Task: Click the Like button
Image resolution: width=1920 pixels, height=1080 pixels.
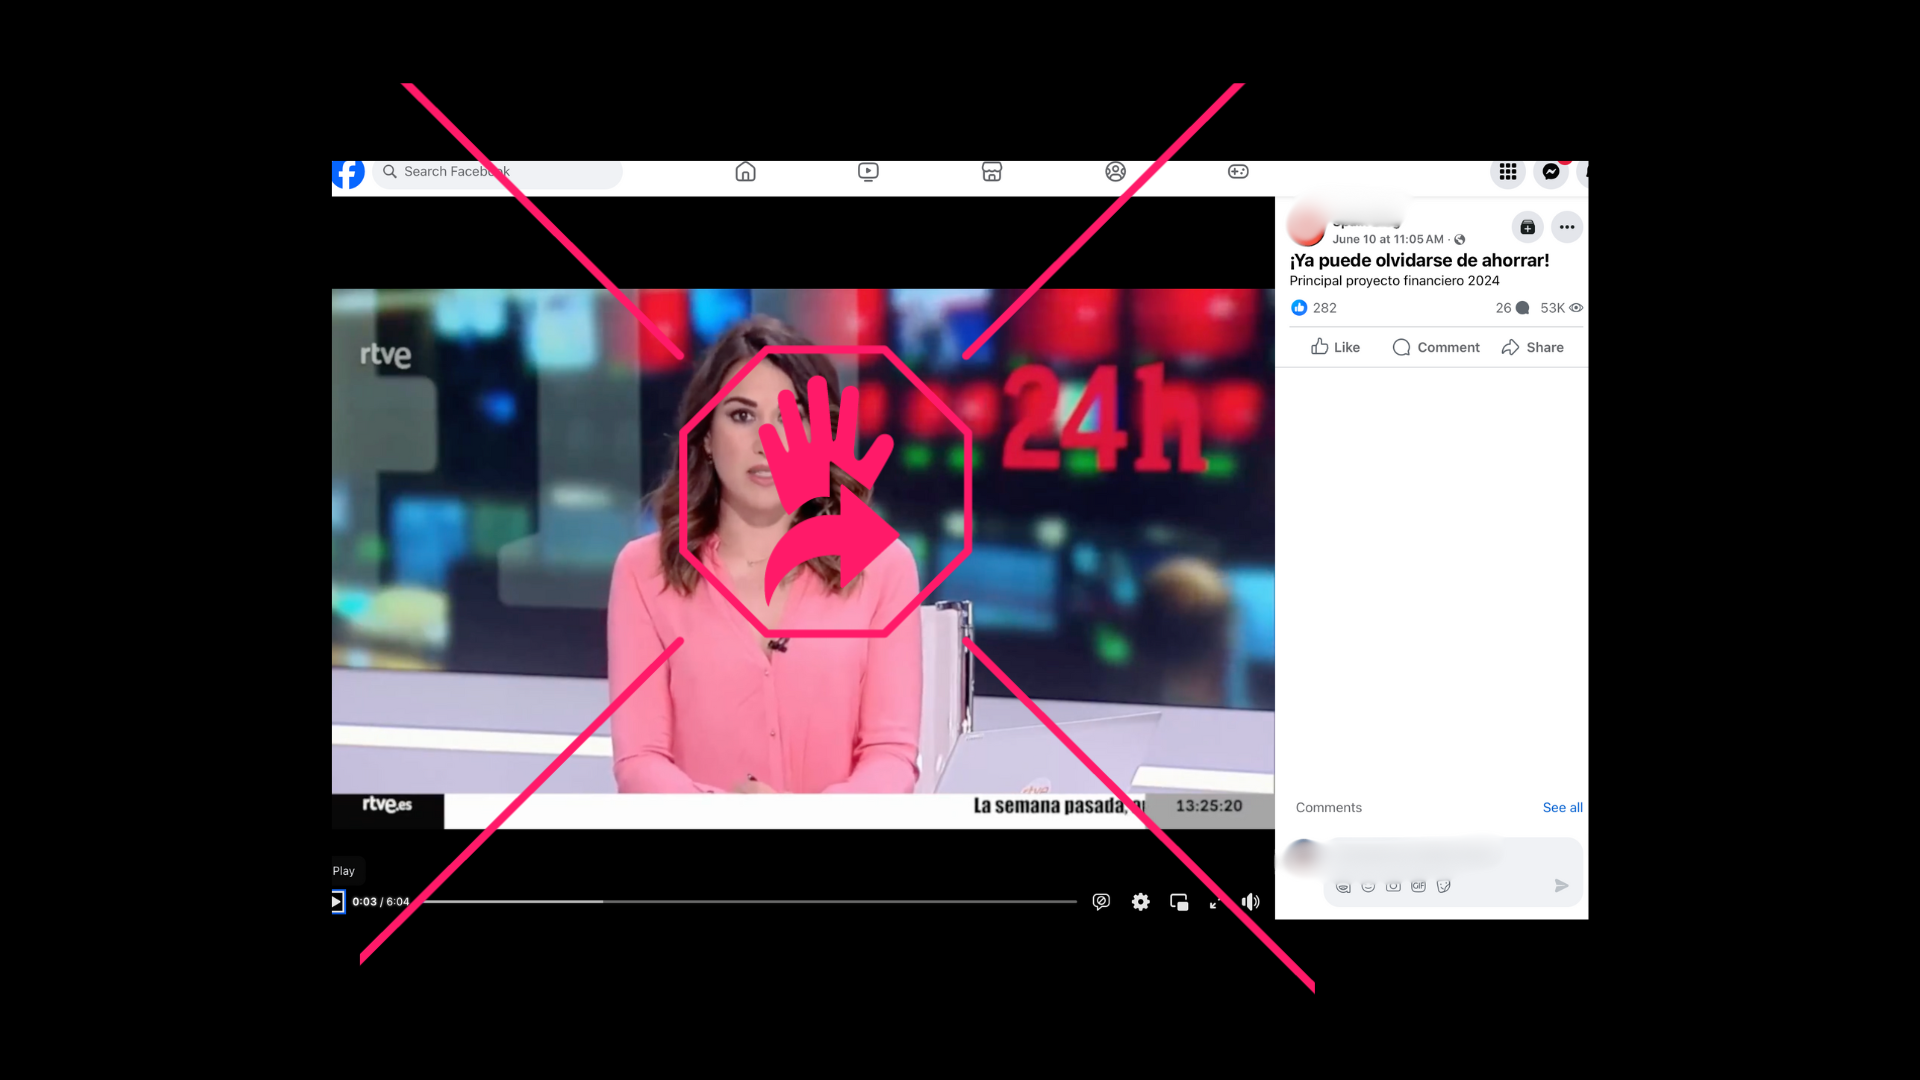Action: [x=1335, y=347]
